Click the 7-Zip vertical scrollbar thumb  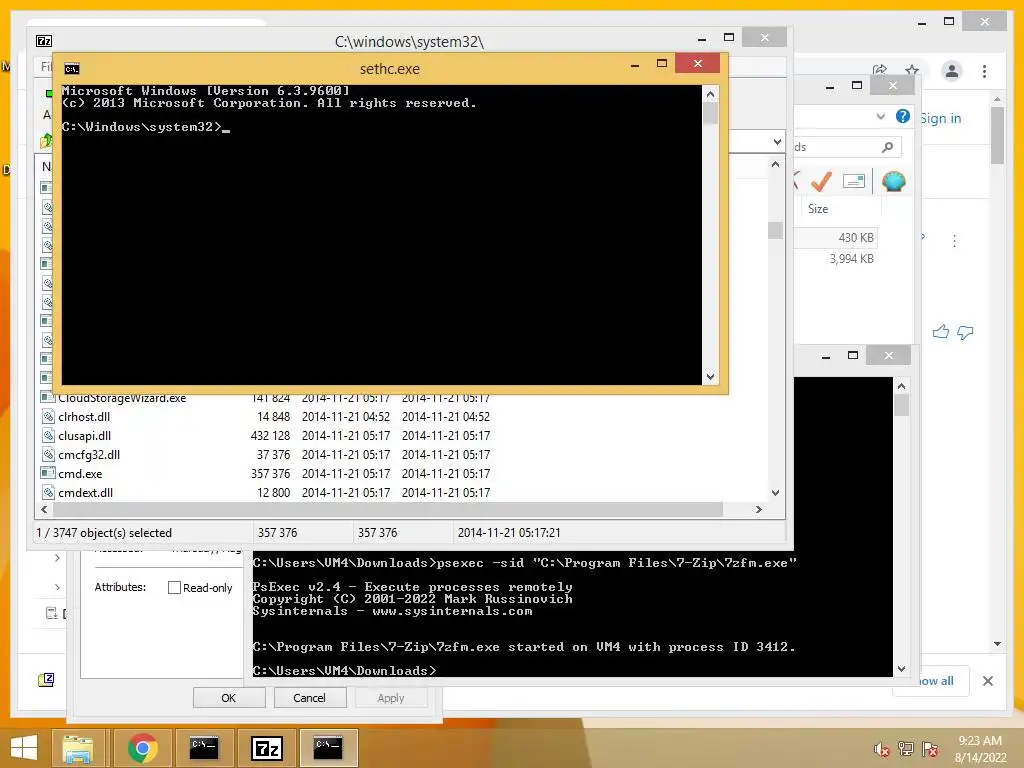[x=775, y=231]
